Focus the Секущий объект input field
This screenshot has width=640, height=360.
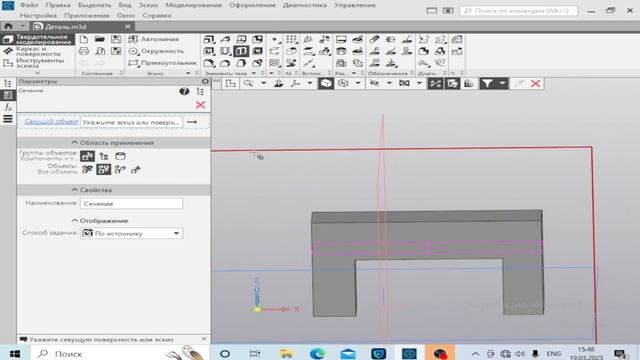tap(131, 122)
